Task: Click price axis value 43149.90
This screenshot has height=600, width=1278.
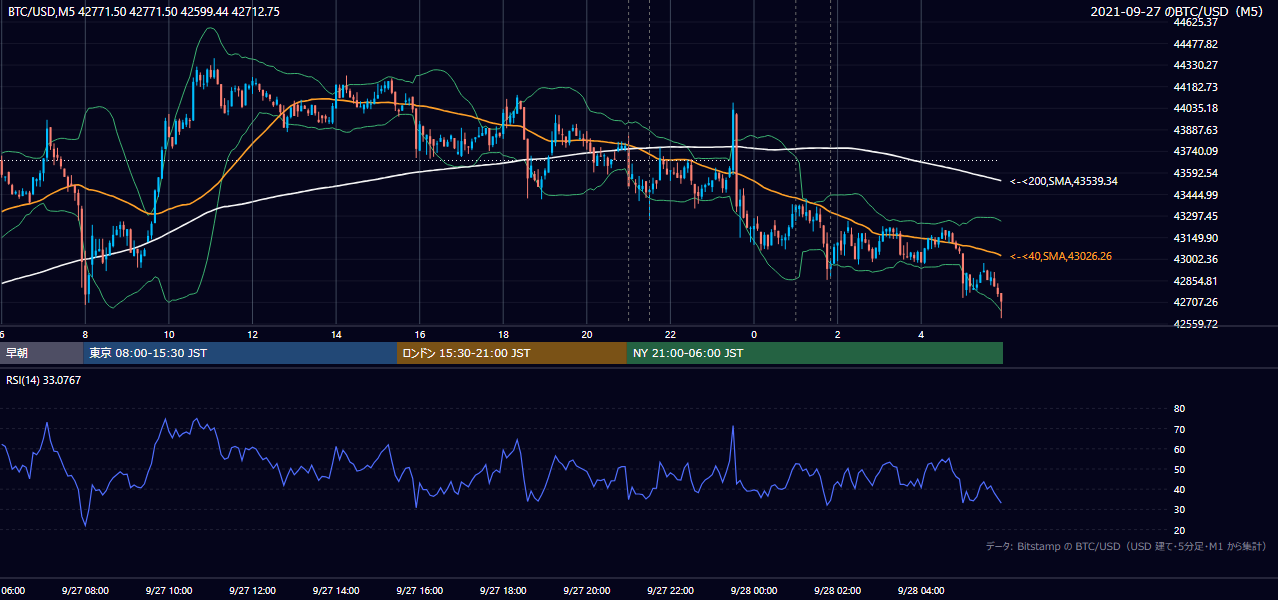Action: (1196, 238)
